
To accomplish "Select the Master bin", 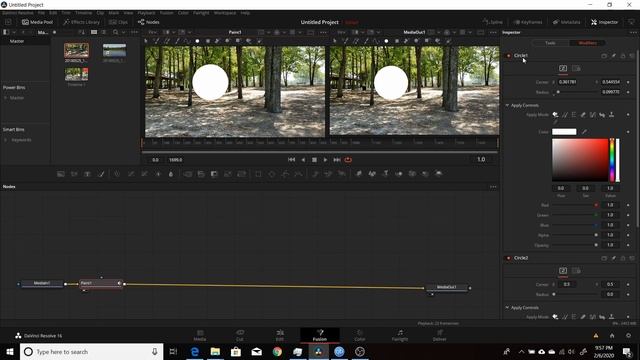I will (x=17, y=41).
